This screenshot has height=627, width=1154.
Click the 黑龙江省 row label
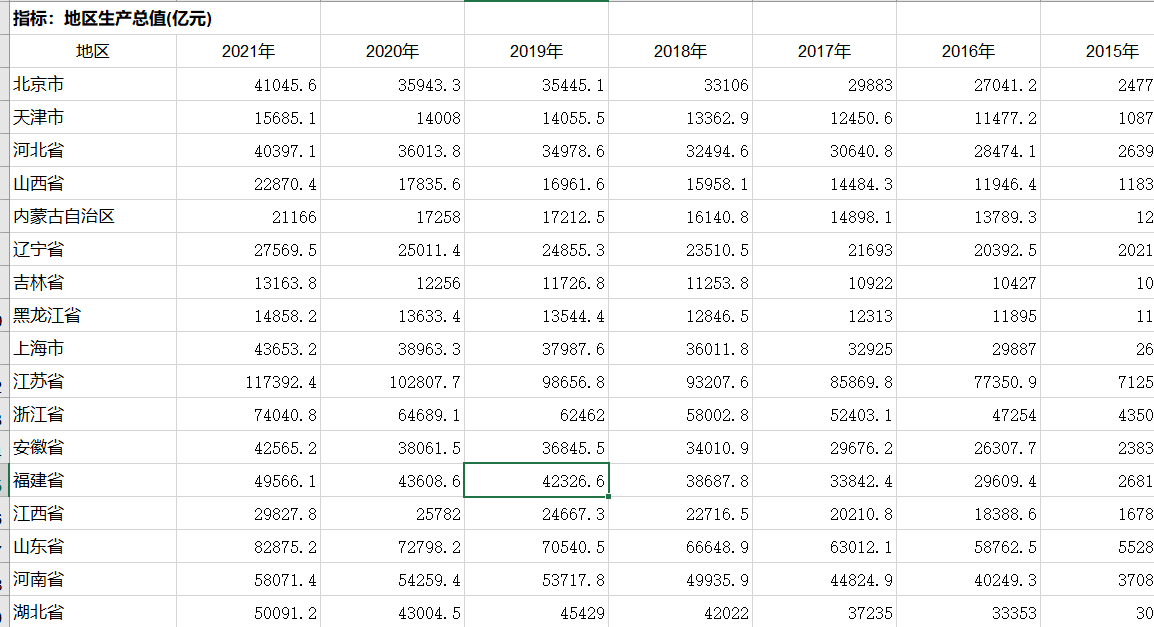(x=93, y=316)
